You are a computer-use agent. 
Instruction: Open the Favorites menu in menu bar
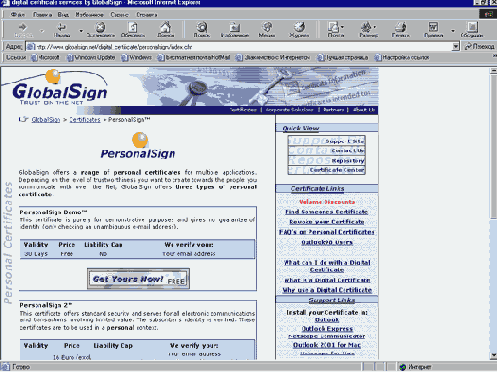(89, 15)
